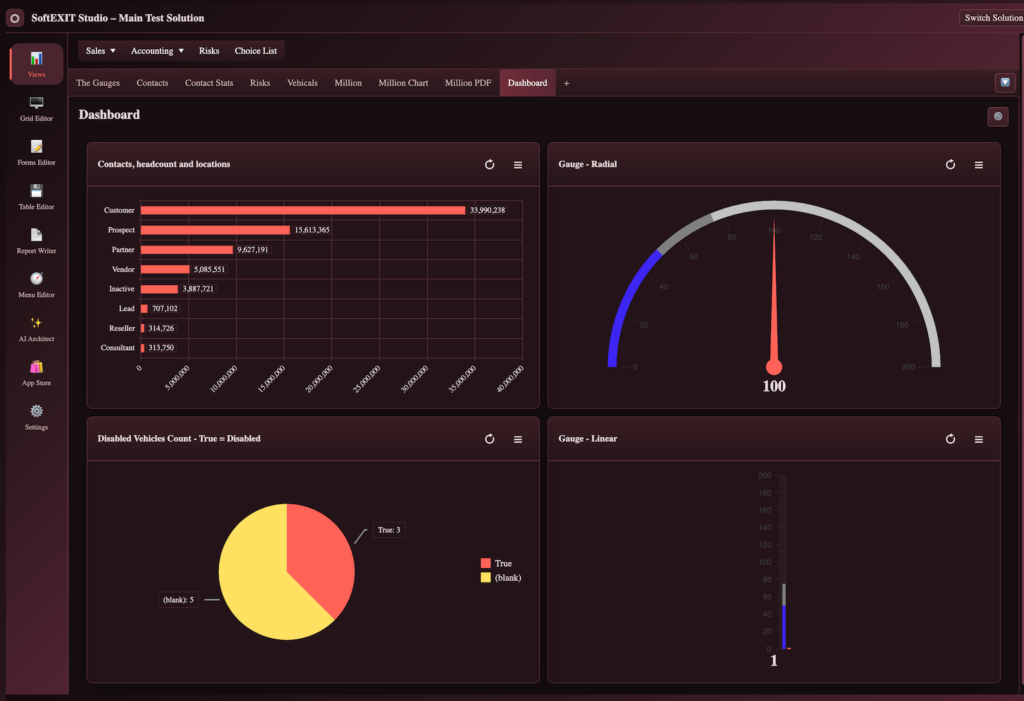The height and width of the screenshot is (701, 1024).
Task: Open dashboard settings gear icon
Action: click(997, 116)
